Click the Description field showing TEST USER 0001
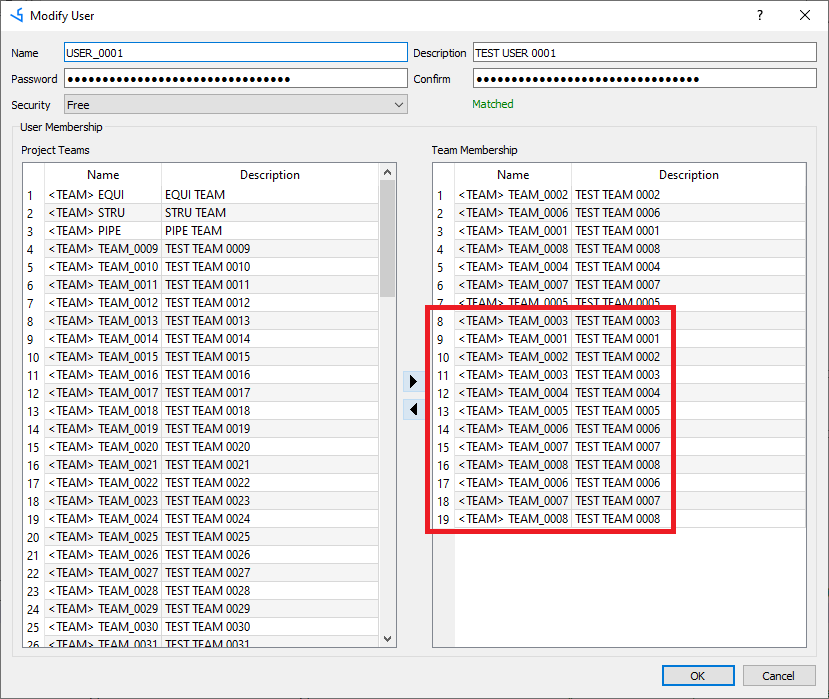The height and width of the screenshot is (699, 829). click(644, 52)
